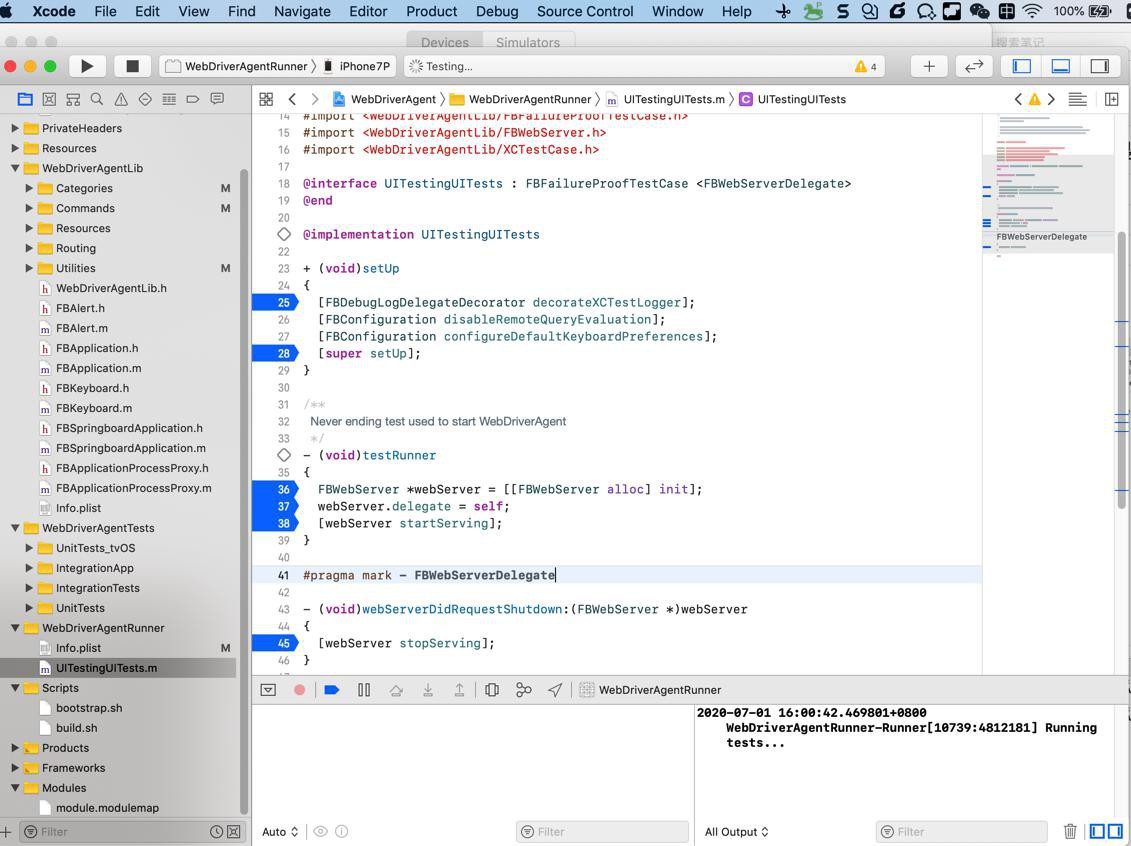Click the Run (play) button in toolbar
The image size is (1131, 846).
coord(87,66)
